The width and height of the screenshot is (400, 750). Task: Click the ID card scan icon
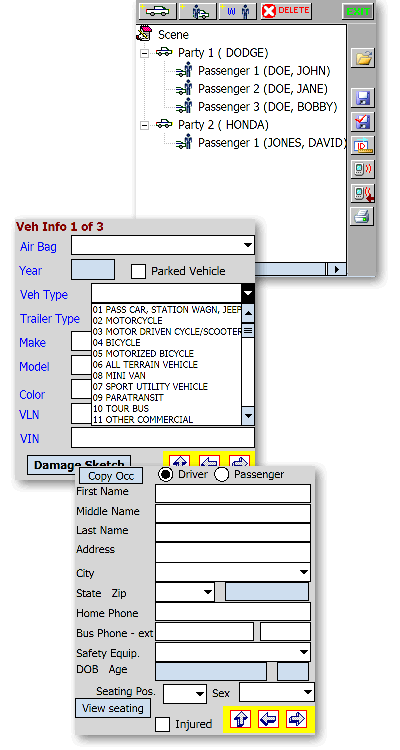[x=363, y=145]
